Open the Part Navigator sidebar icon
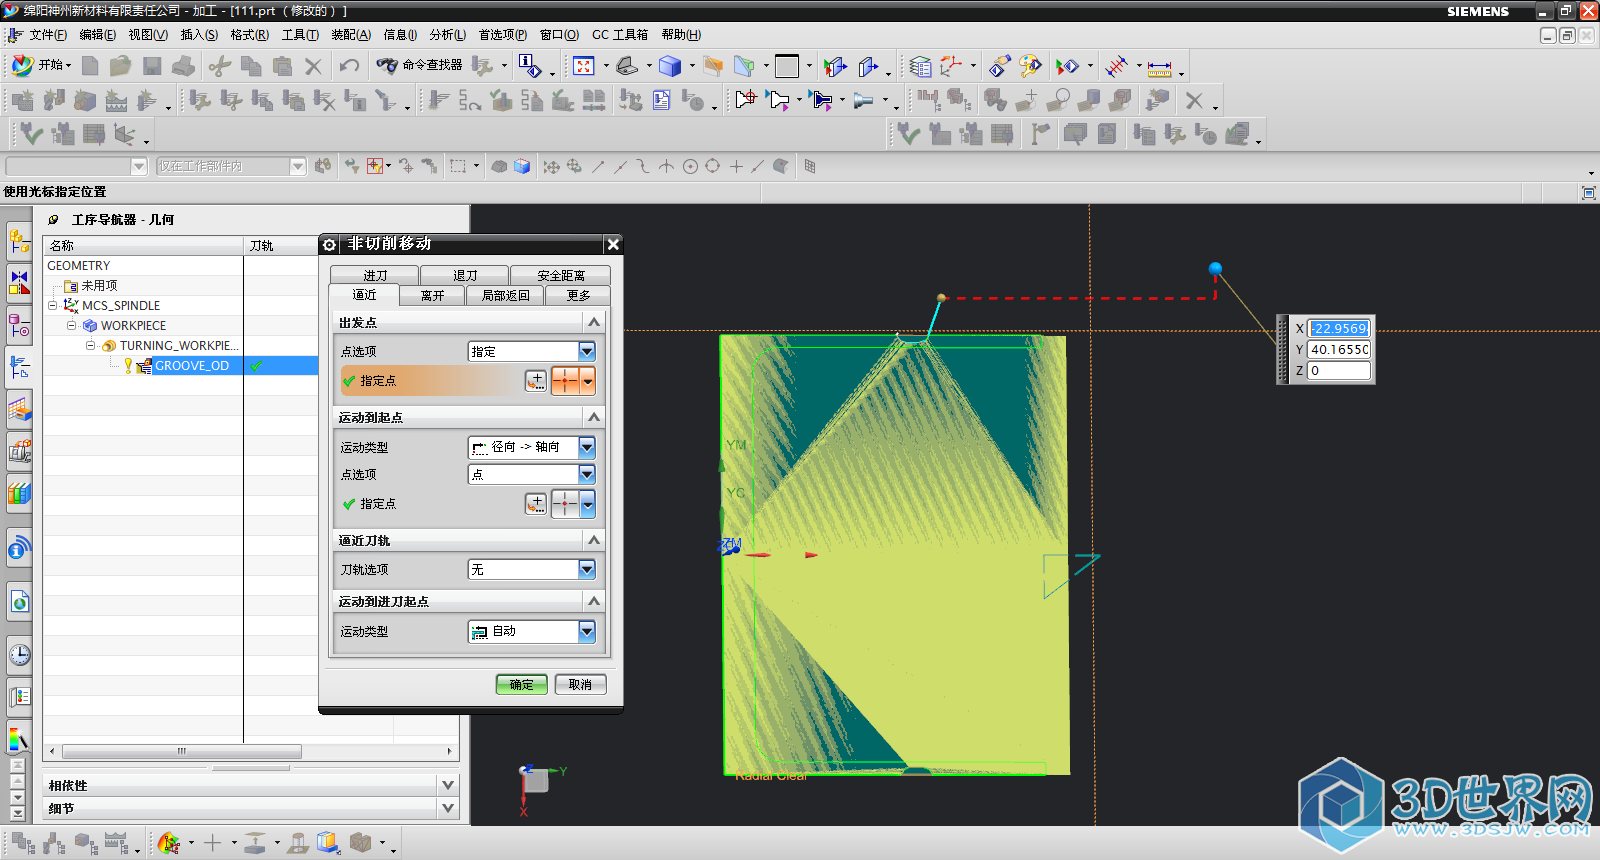This screenshot has height=860, width=1600. [19, 325]
